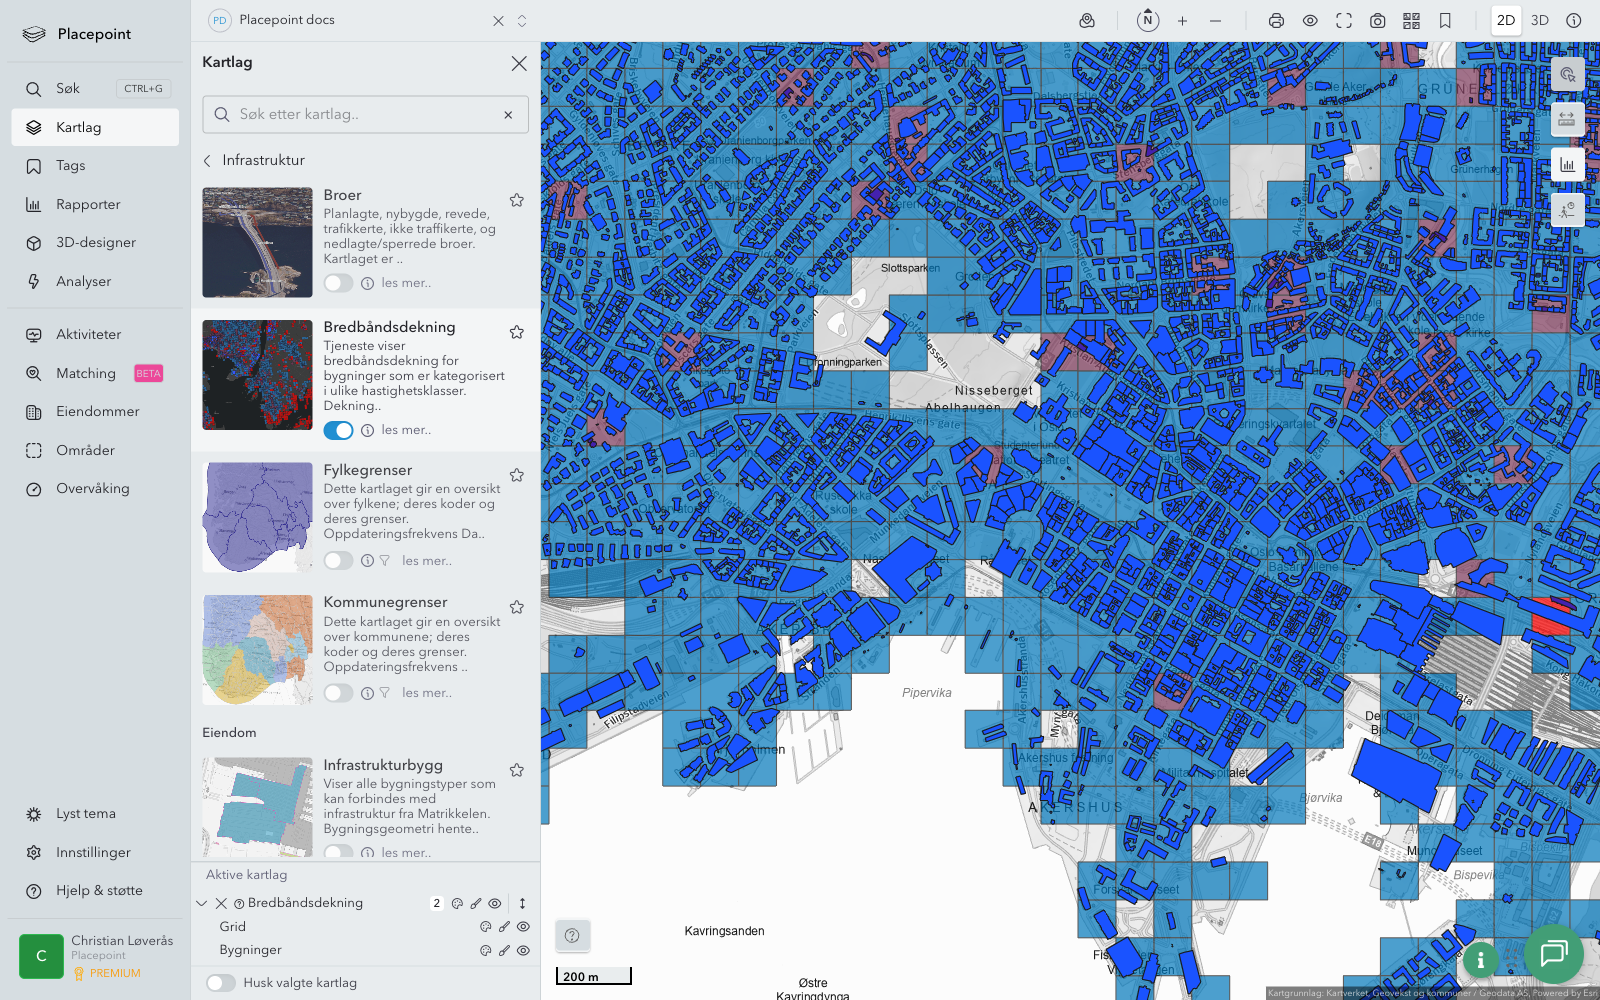Screen dimensions: 1600x1000
Task: Favorite the Broer layer with star
Action: [x=517, y=200]
